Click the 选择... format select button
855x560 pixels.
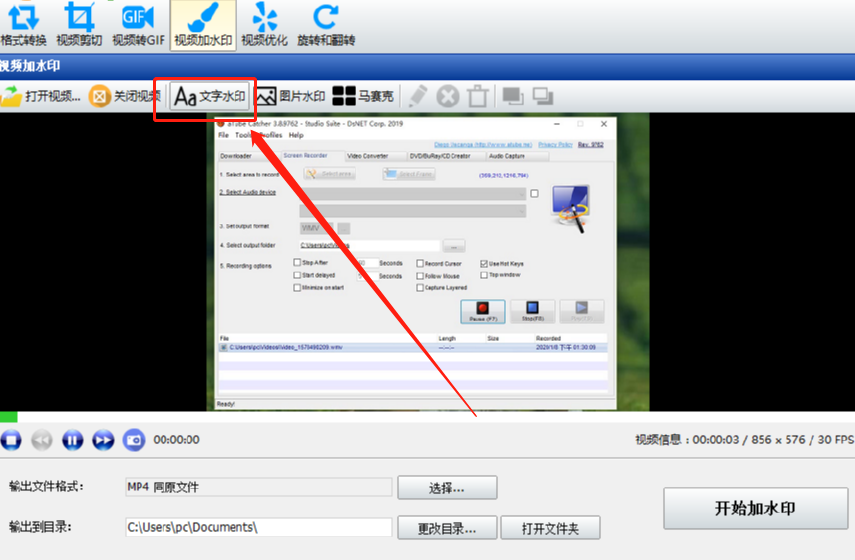(x=447, y=487)
